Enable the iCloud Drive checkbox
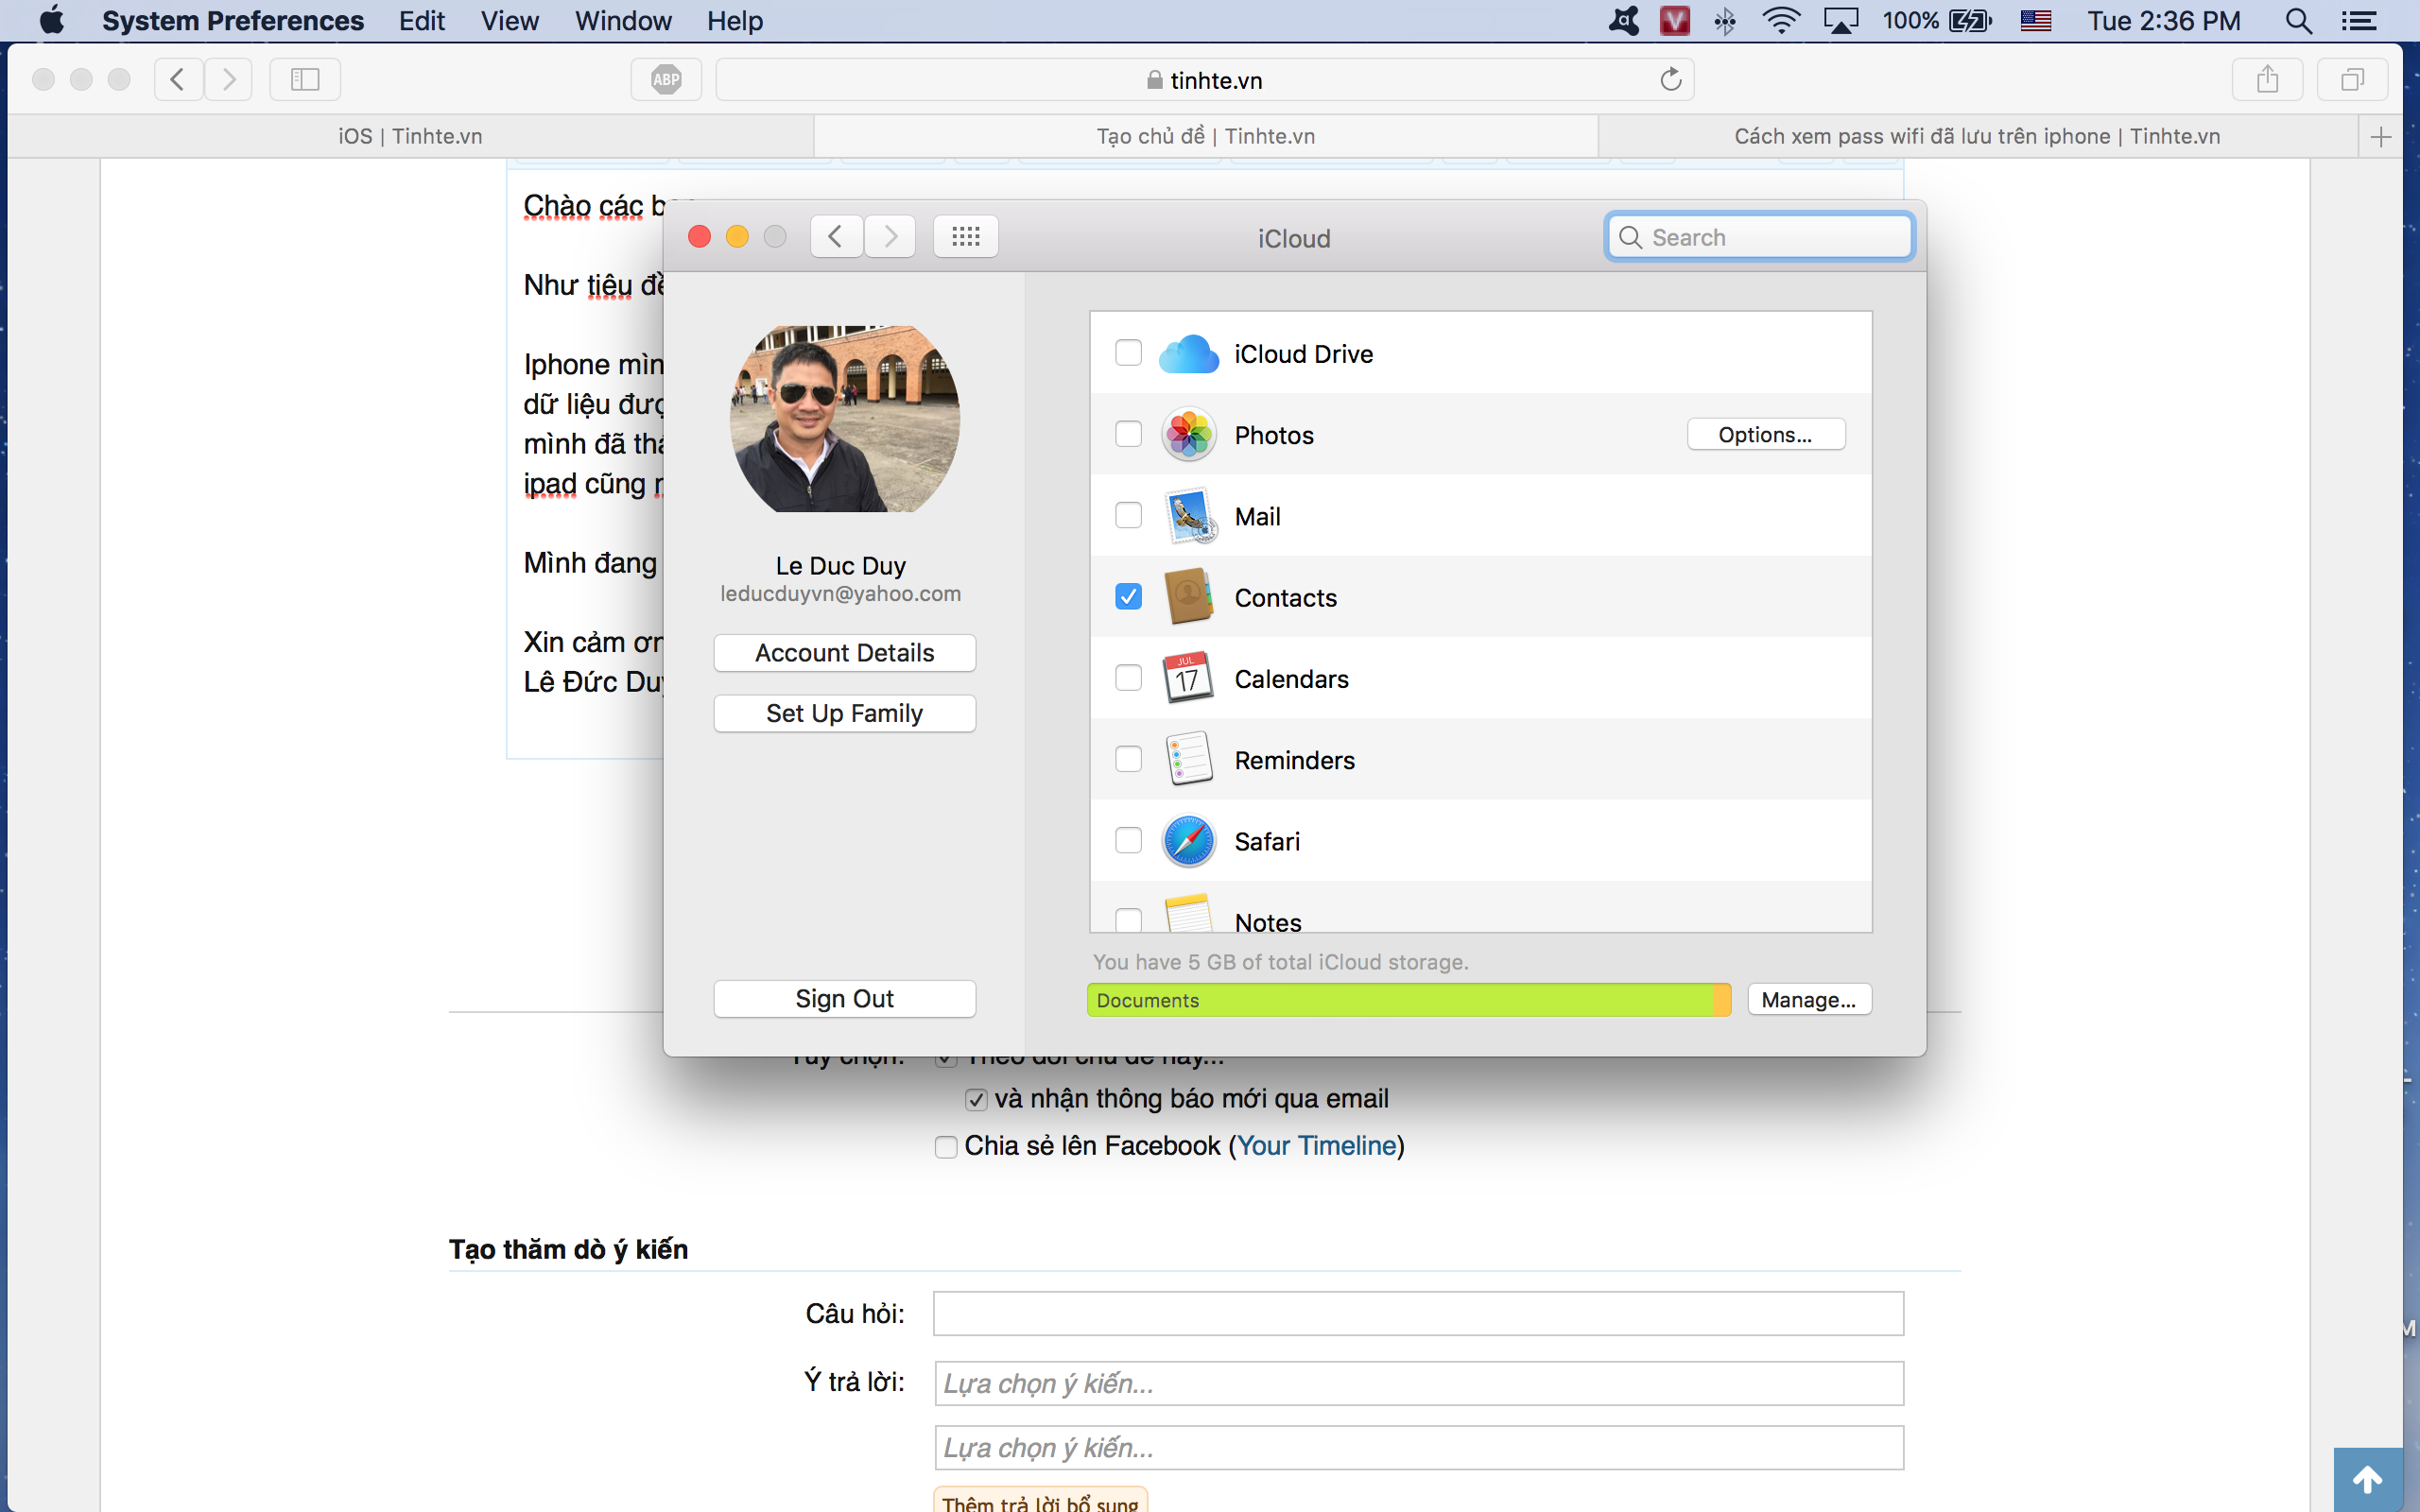 point(1128,353)
